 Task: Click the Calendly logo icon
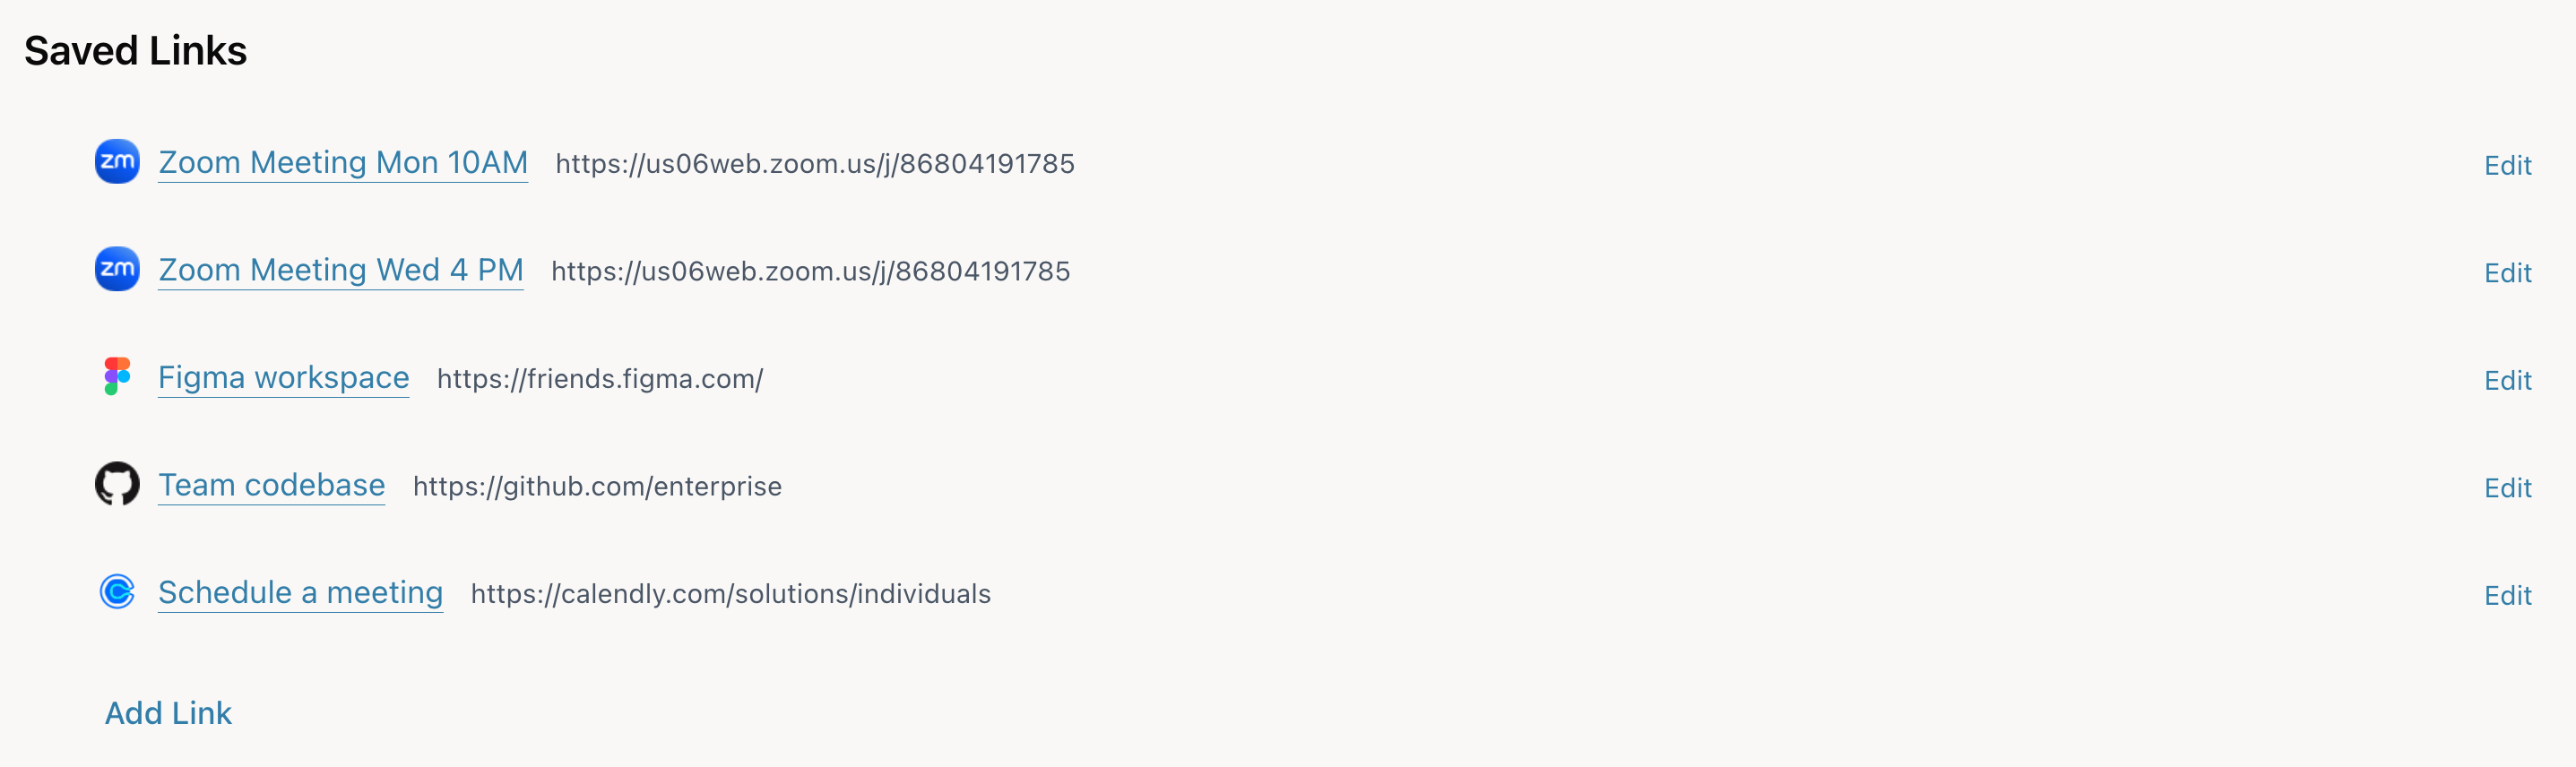[x=117, y=592]
